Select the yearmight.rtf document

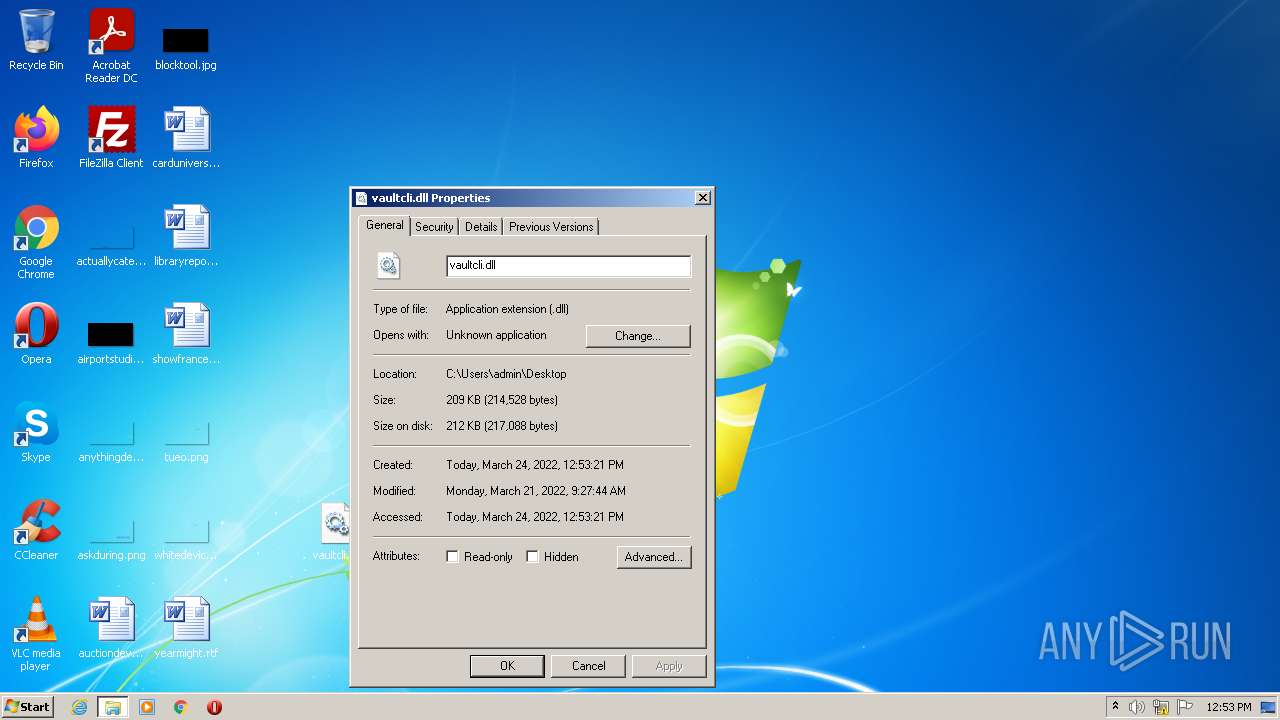click(186, 628)
